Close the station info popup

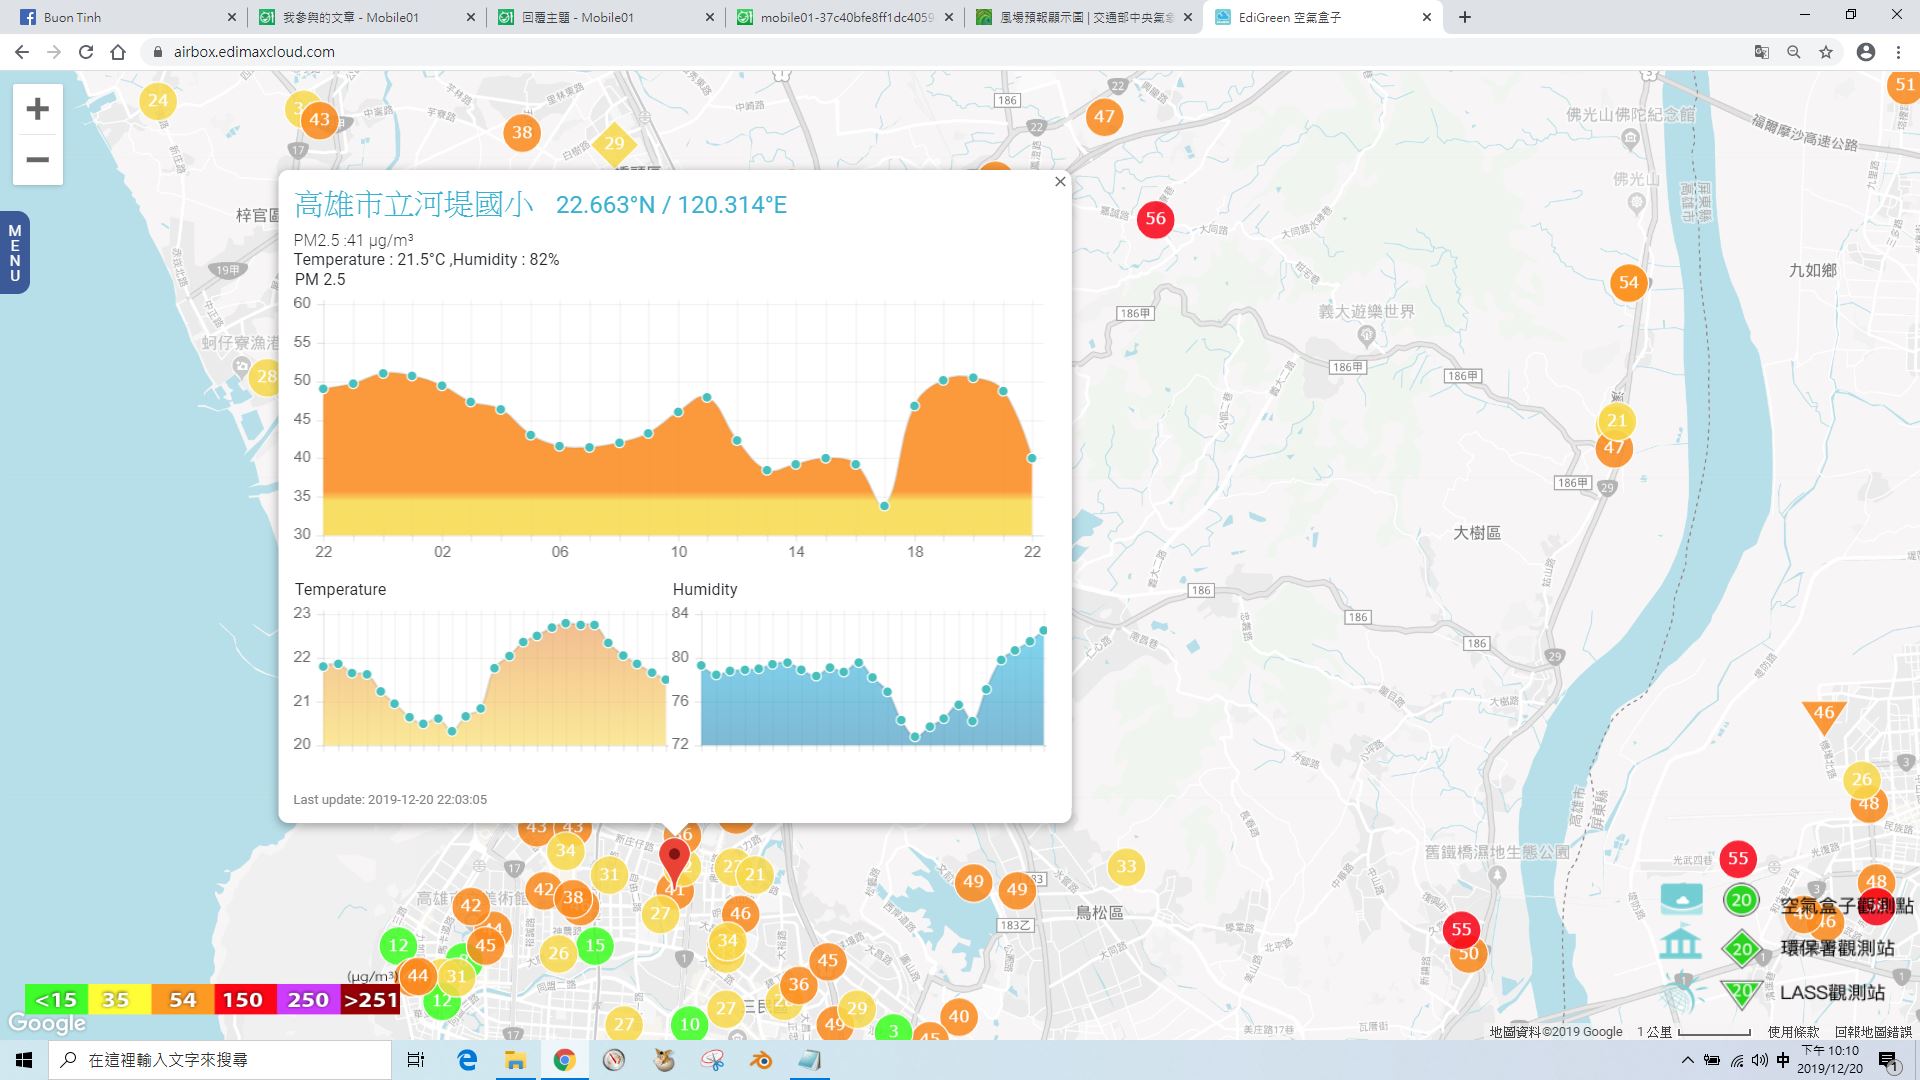click(x=1060, y=182)
